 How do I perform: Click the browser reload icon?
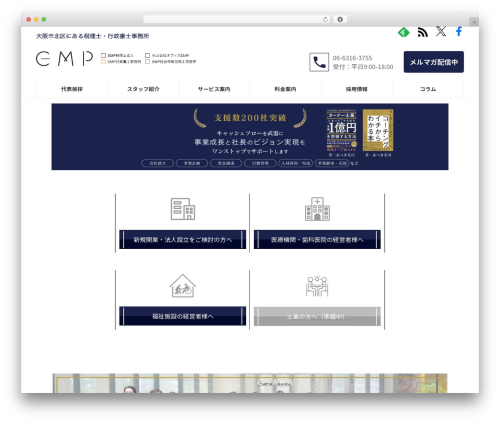click(x=325, y=19)
